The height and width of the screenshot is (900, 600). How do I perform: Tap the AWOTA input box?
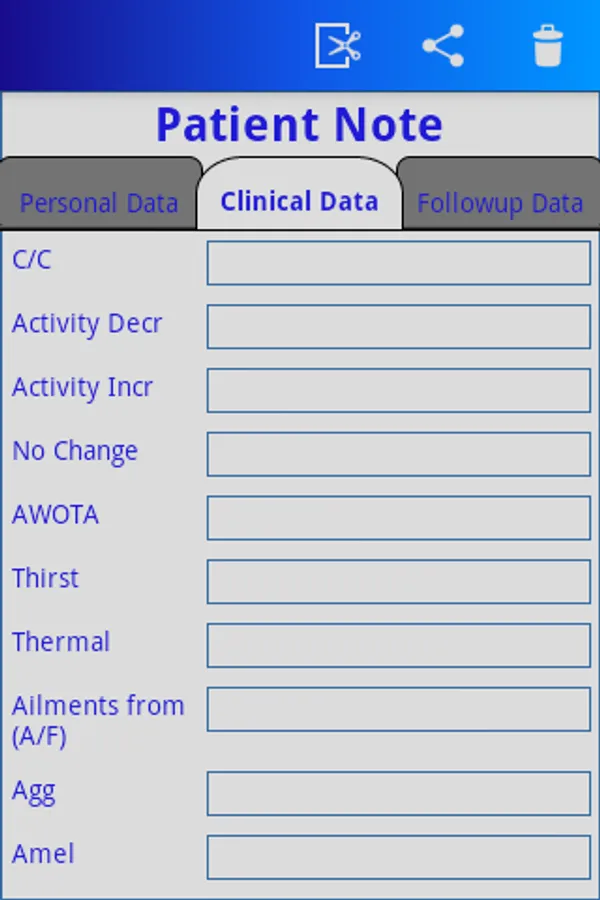(398, 518)
